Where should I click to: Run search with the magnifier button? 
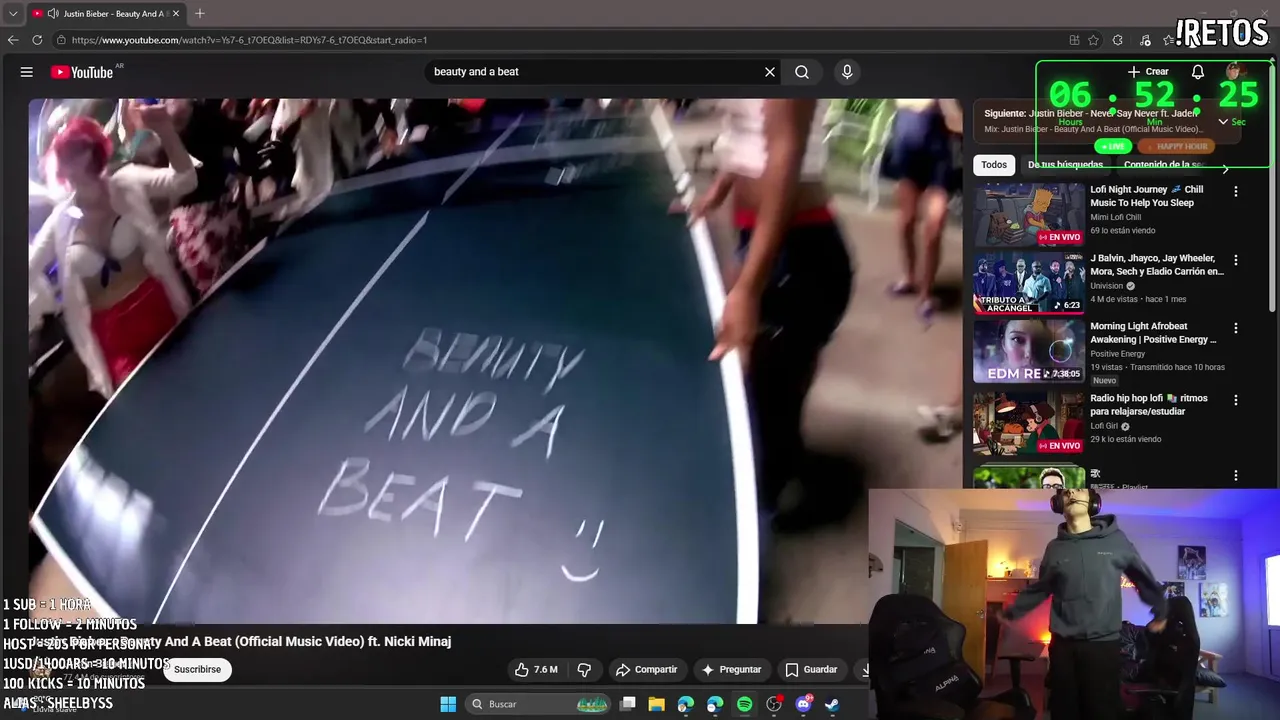(802, 72)
